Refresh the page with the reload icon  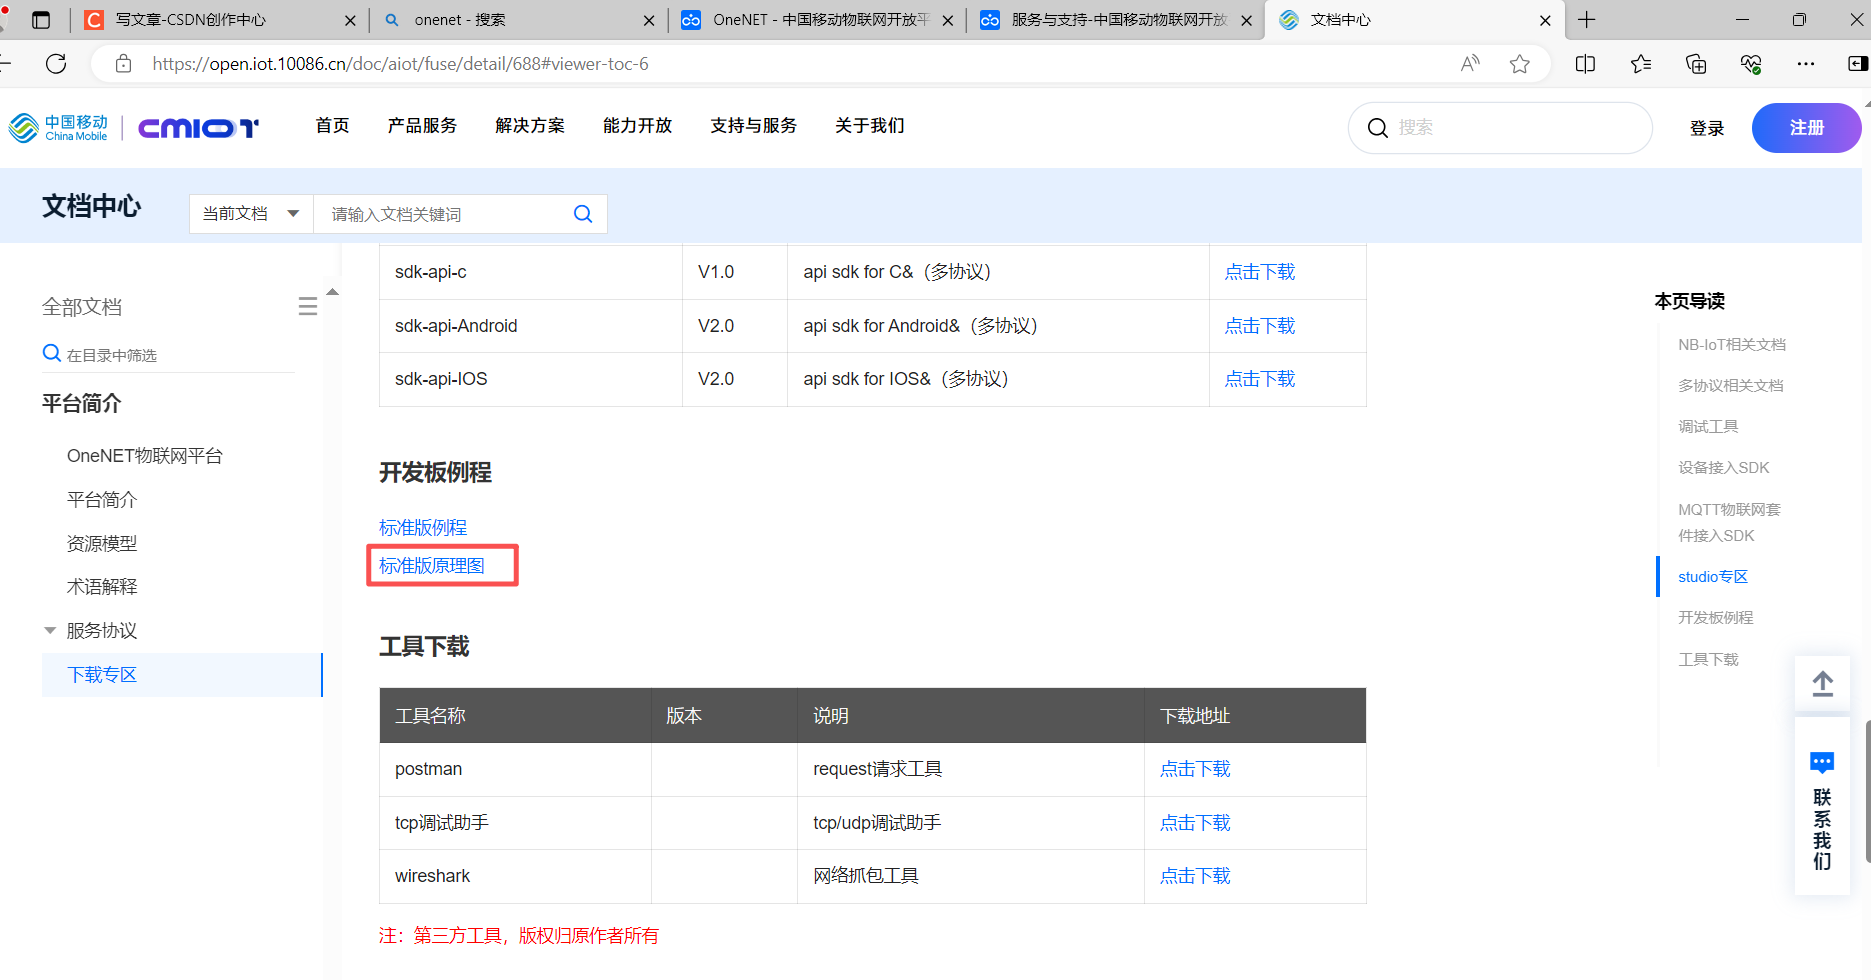coord(56,64)
